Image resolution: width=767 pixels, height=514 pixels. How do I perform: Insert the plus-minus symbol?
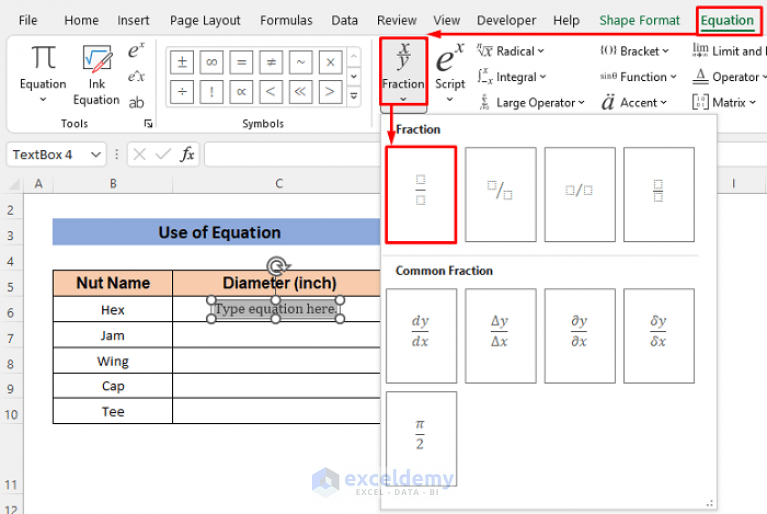182,62
